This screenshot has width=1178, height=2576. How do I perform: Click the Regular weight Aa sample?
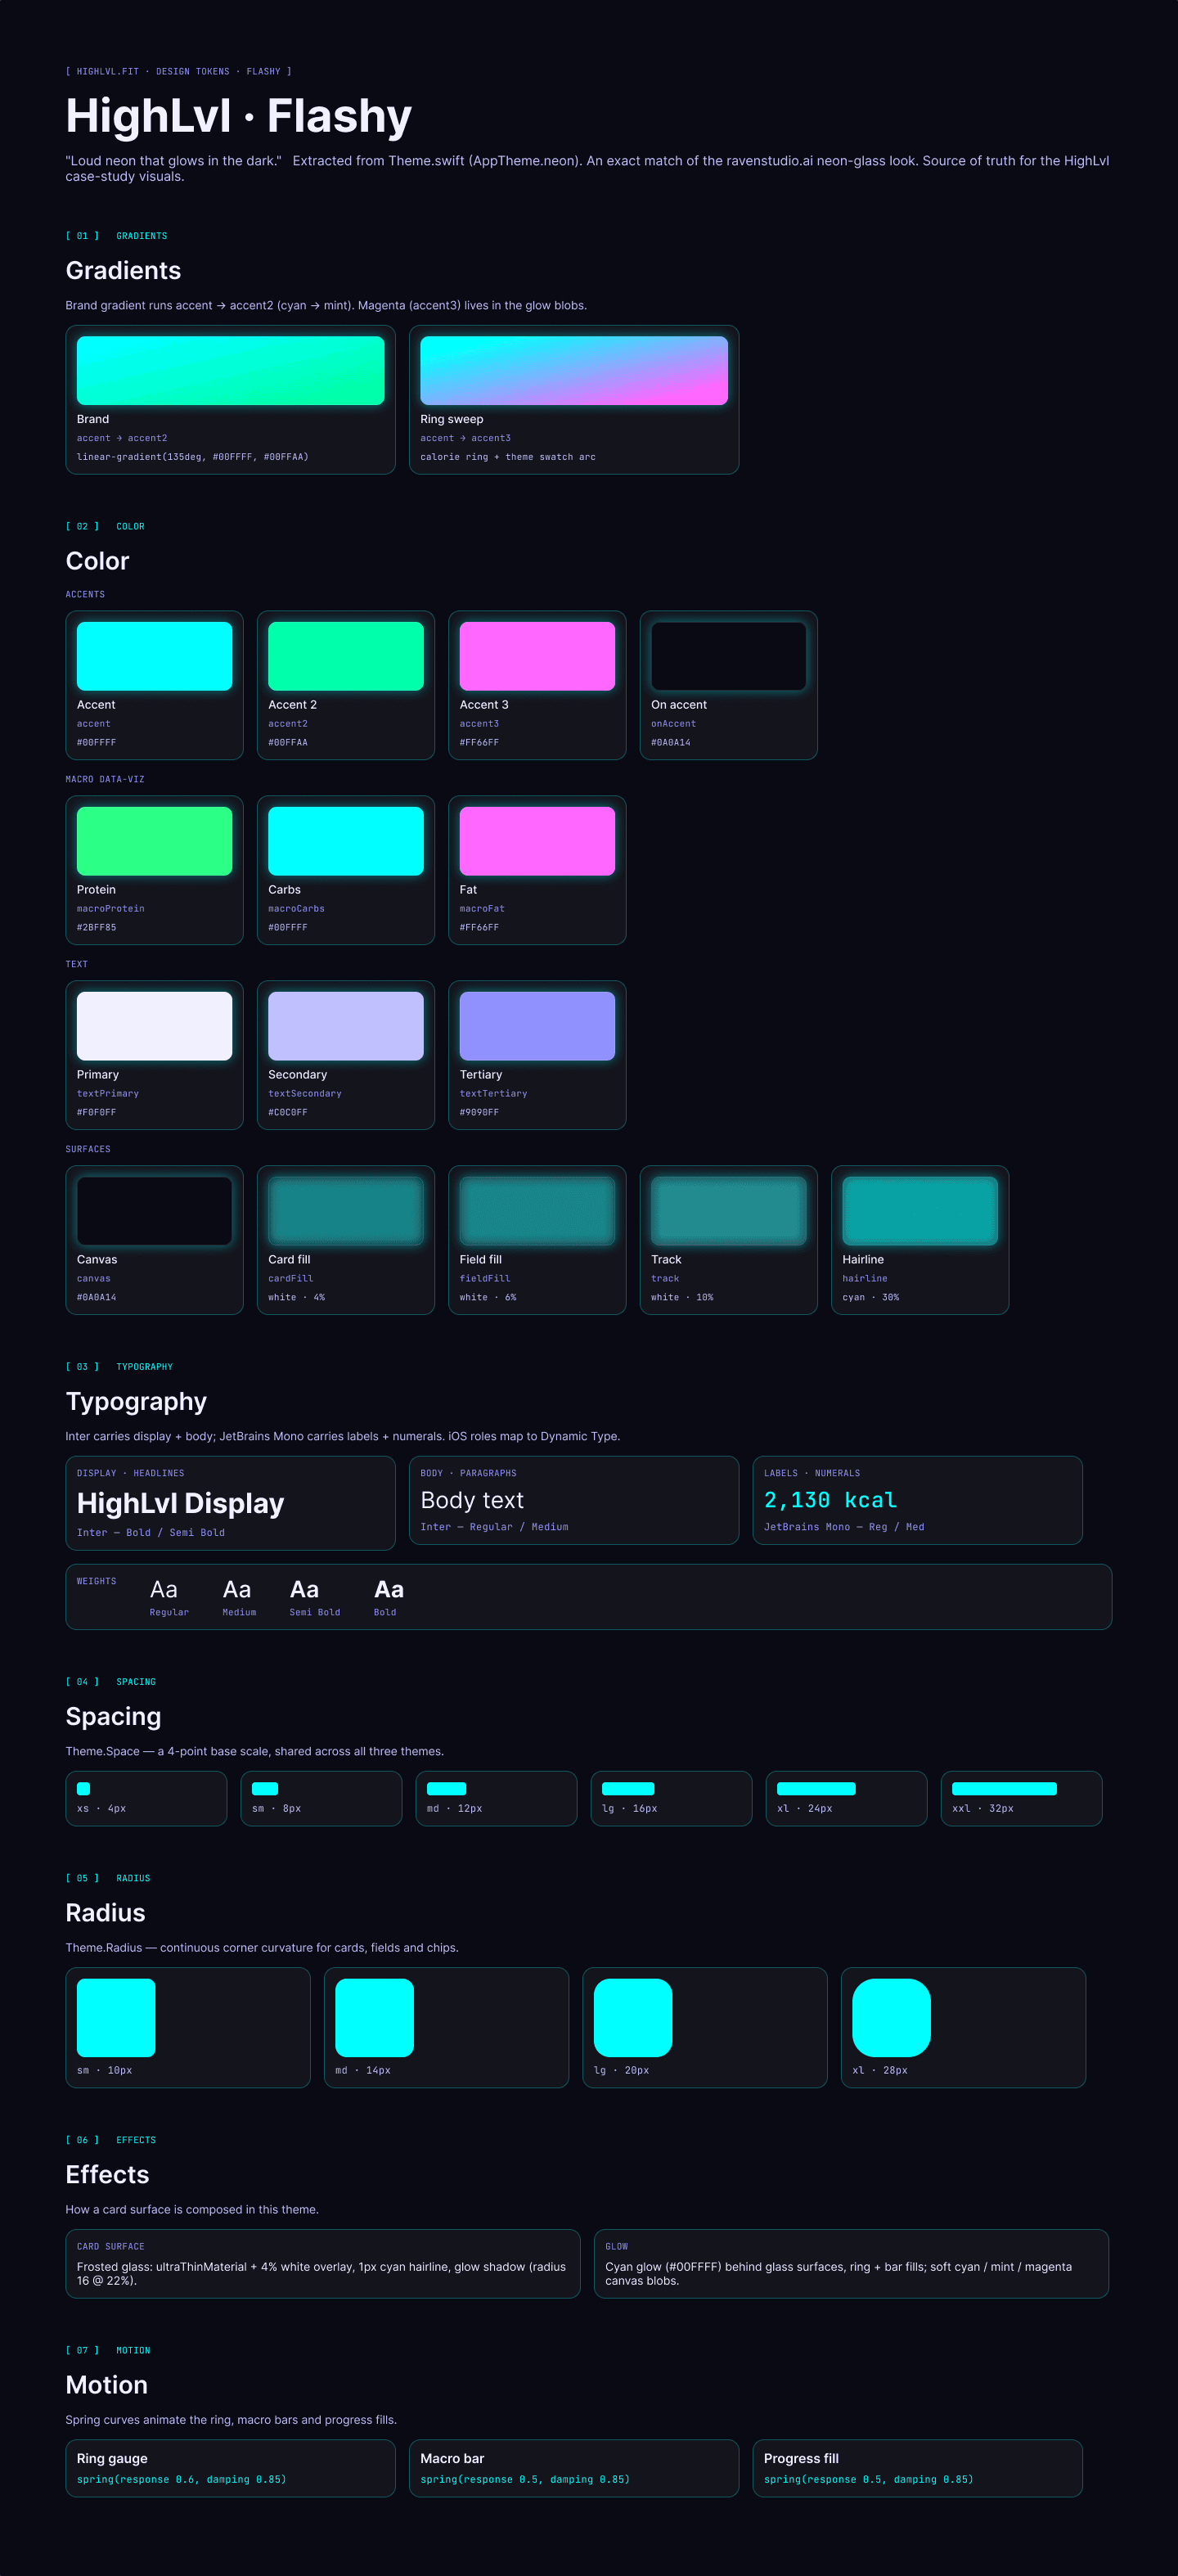tap(164, 1590)
